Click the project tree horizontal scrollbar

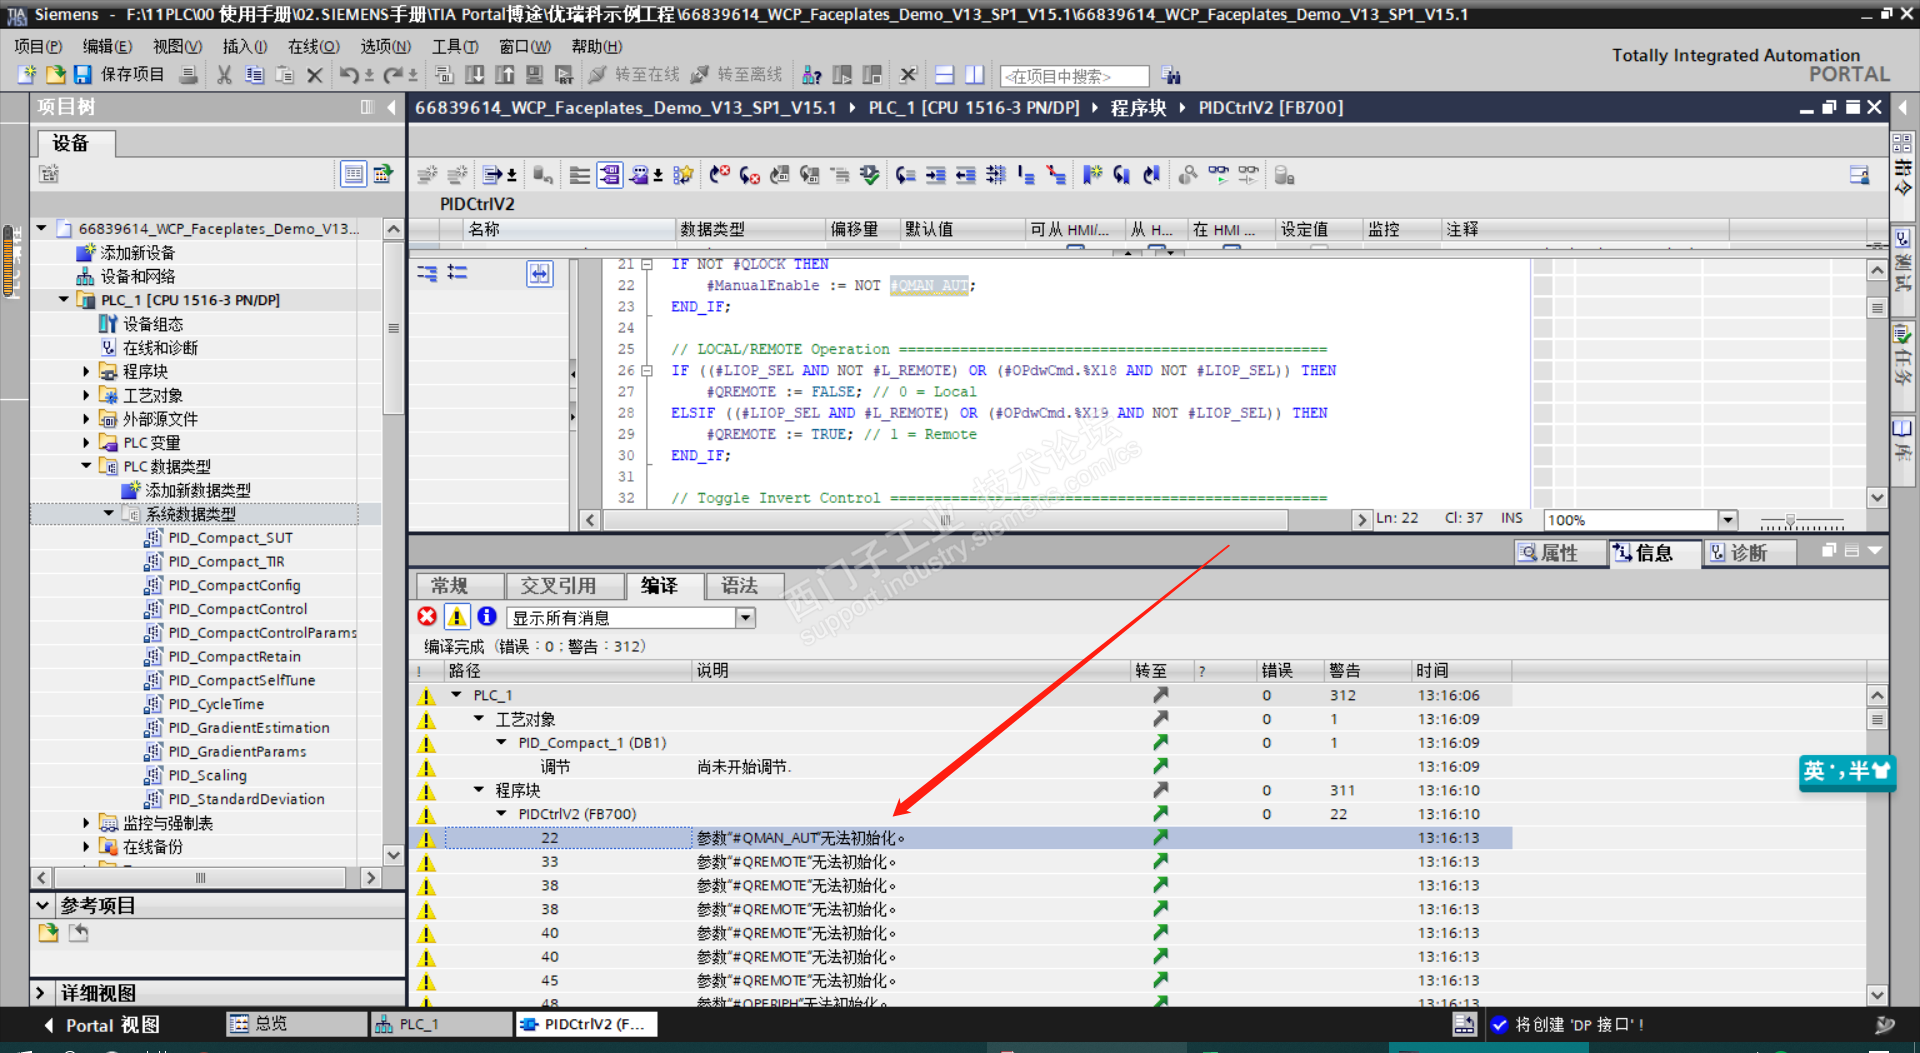coord(200,878)
